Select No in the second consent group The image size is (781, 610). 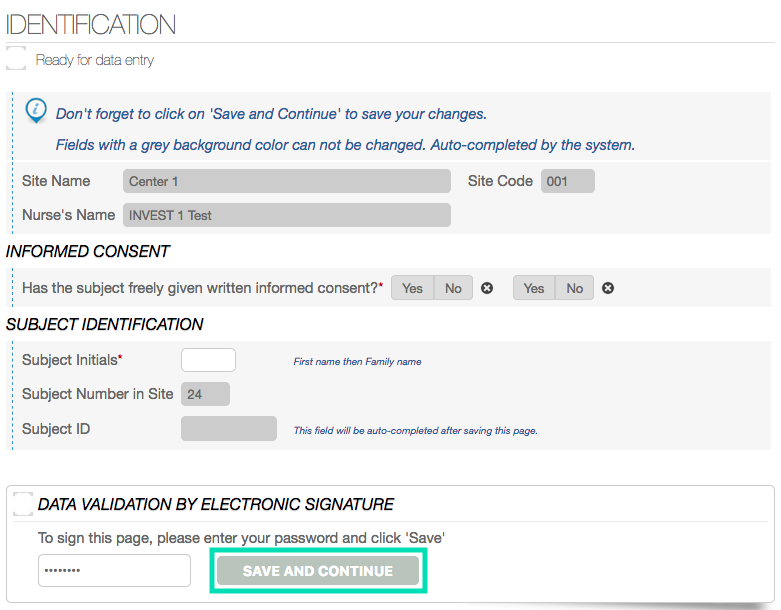574,288
